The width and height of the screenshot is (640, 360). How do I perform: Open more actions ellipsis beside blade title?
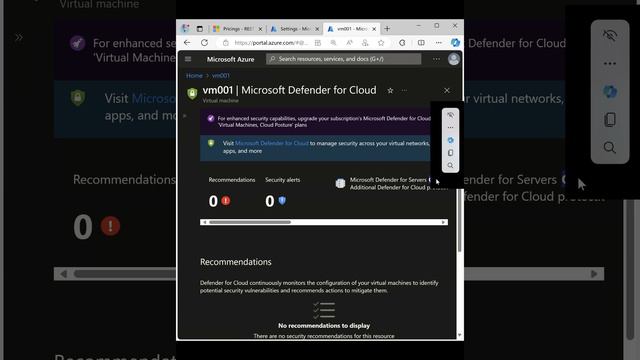(x=404, y=91)
